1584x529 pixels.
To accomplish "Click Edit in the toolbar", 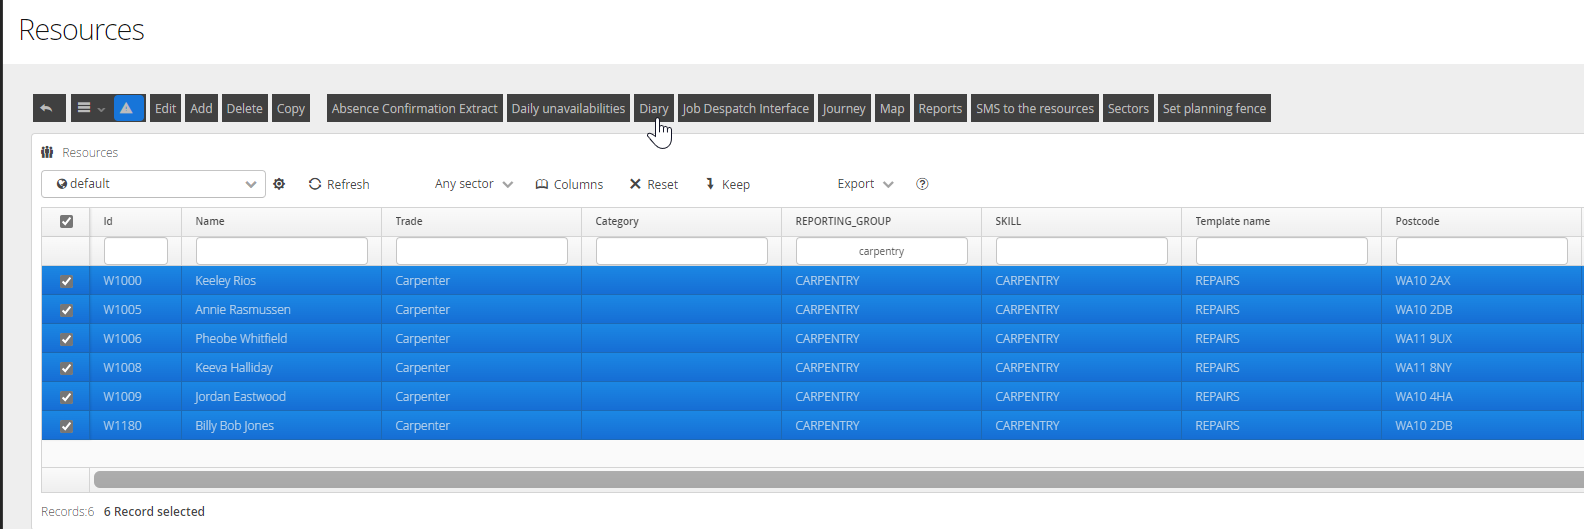I will 166,108.
